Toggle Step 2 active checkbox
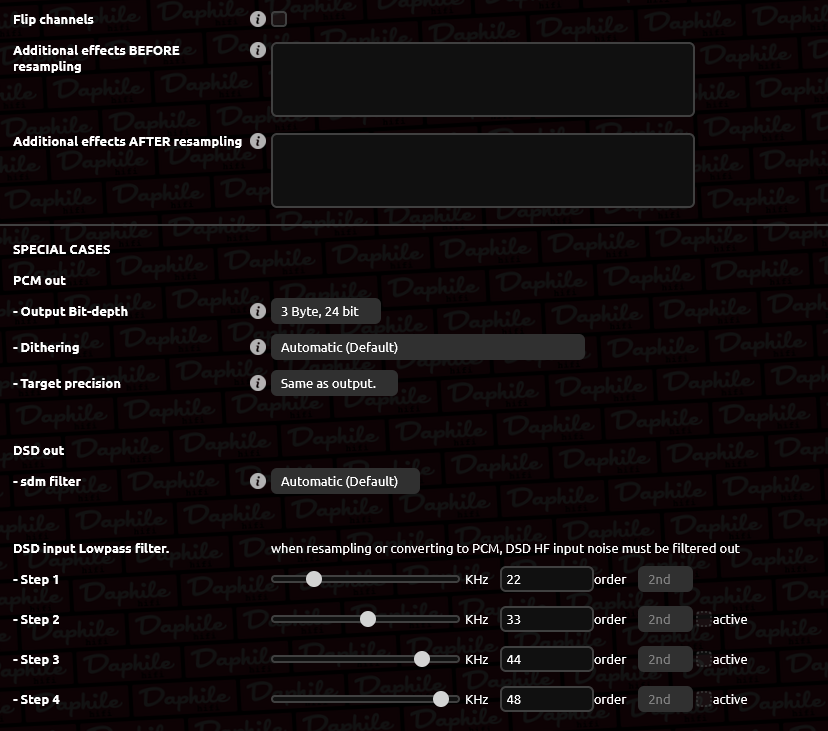The height and width of the screenshot is (731, 828). pyautogui.click(x=703, y=619)
